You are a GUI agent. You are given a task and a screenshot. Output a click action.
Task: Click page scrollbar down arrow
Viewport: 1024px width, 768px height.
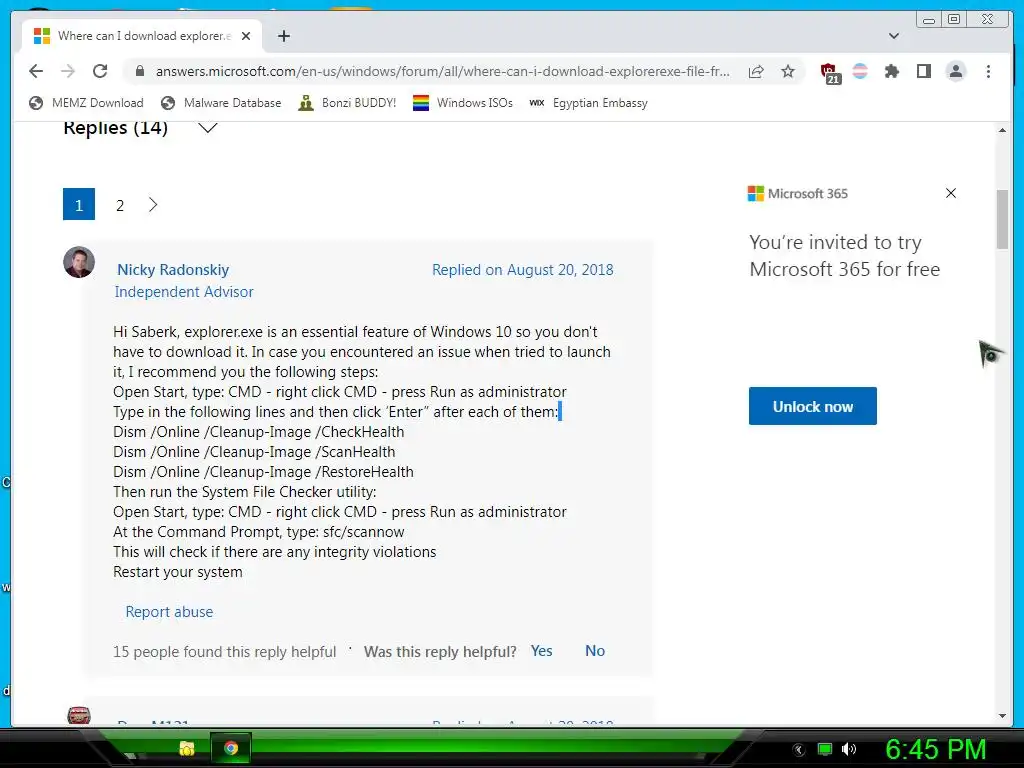(x=1002, y=716)
